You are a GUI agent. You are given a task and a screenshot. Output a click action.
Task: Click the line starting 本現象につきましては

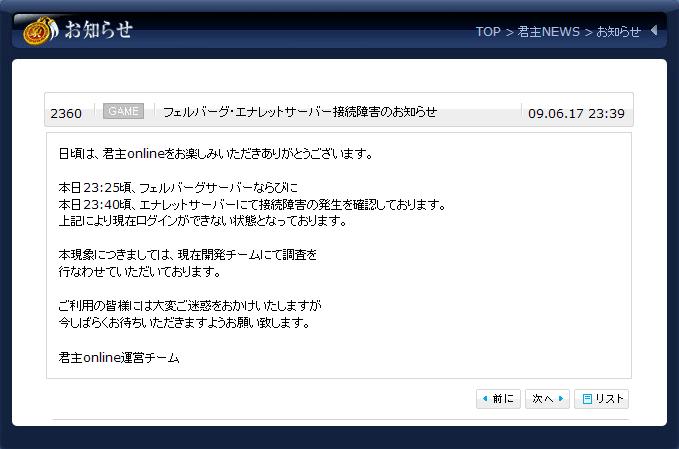click(x=188, y=255)
